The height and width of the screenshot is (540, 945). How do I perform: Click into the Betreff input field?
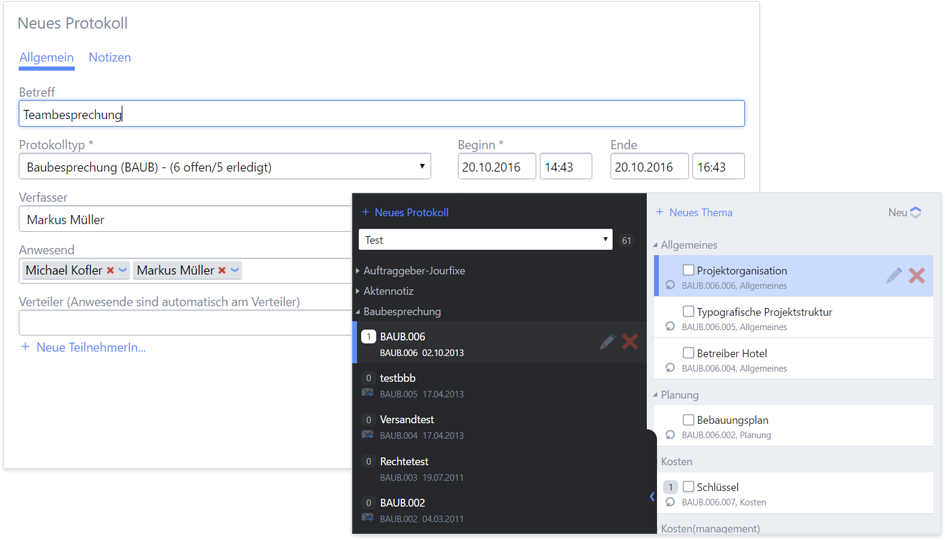[x=381, y=114]
